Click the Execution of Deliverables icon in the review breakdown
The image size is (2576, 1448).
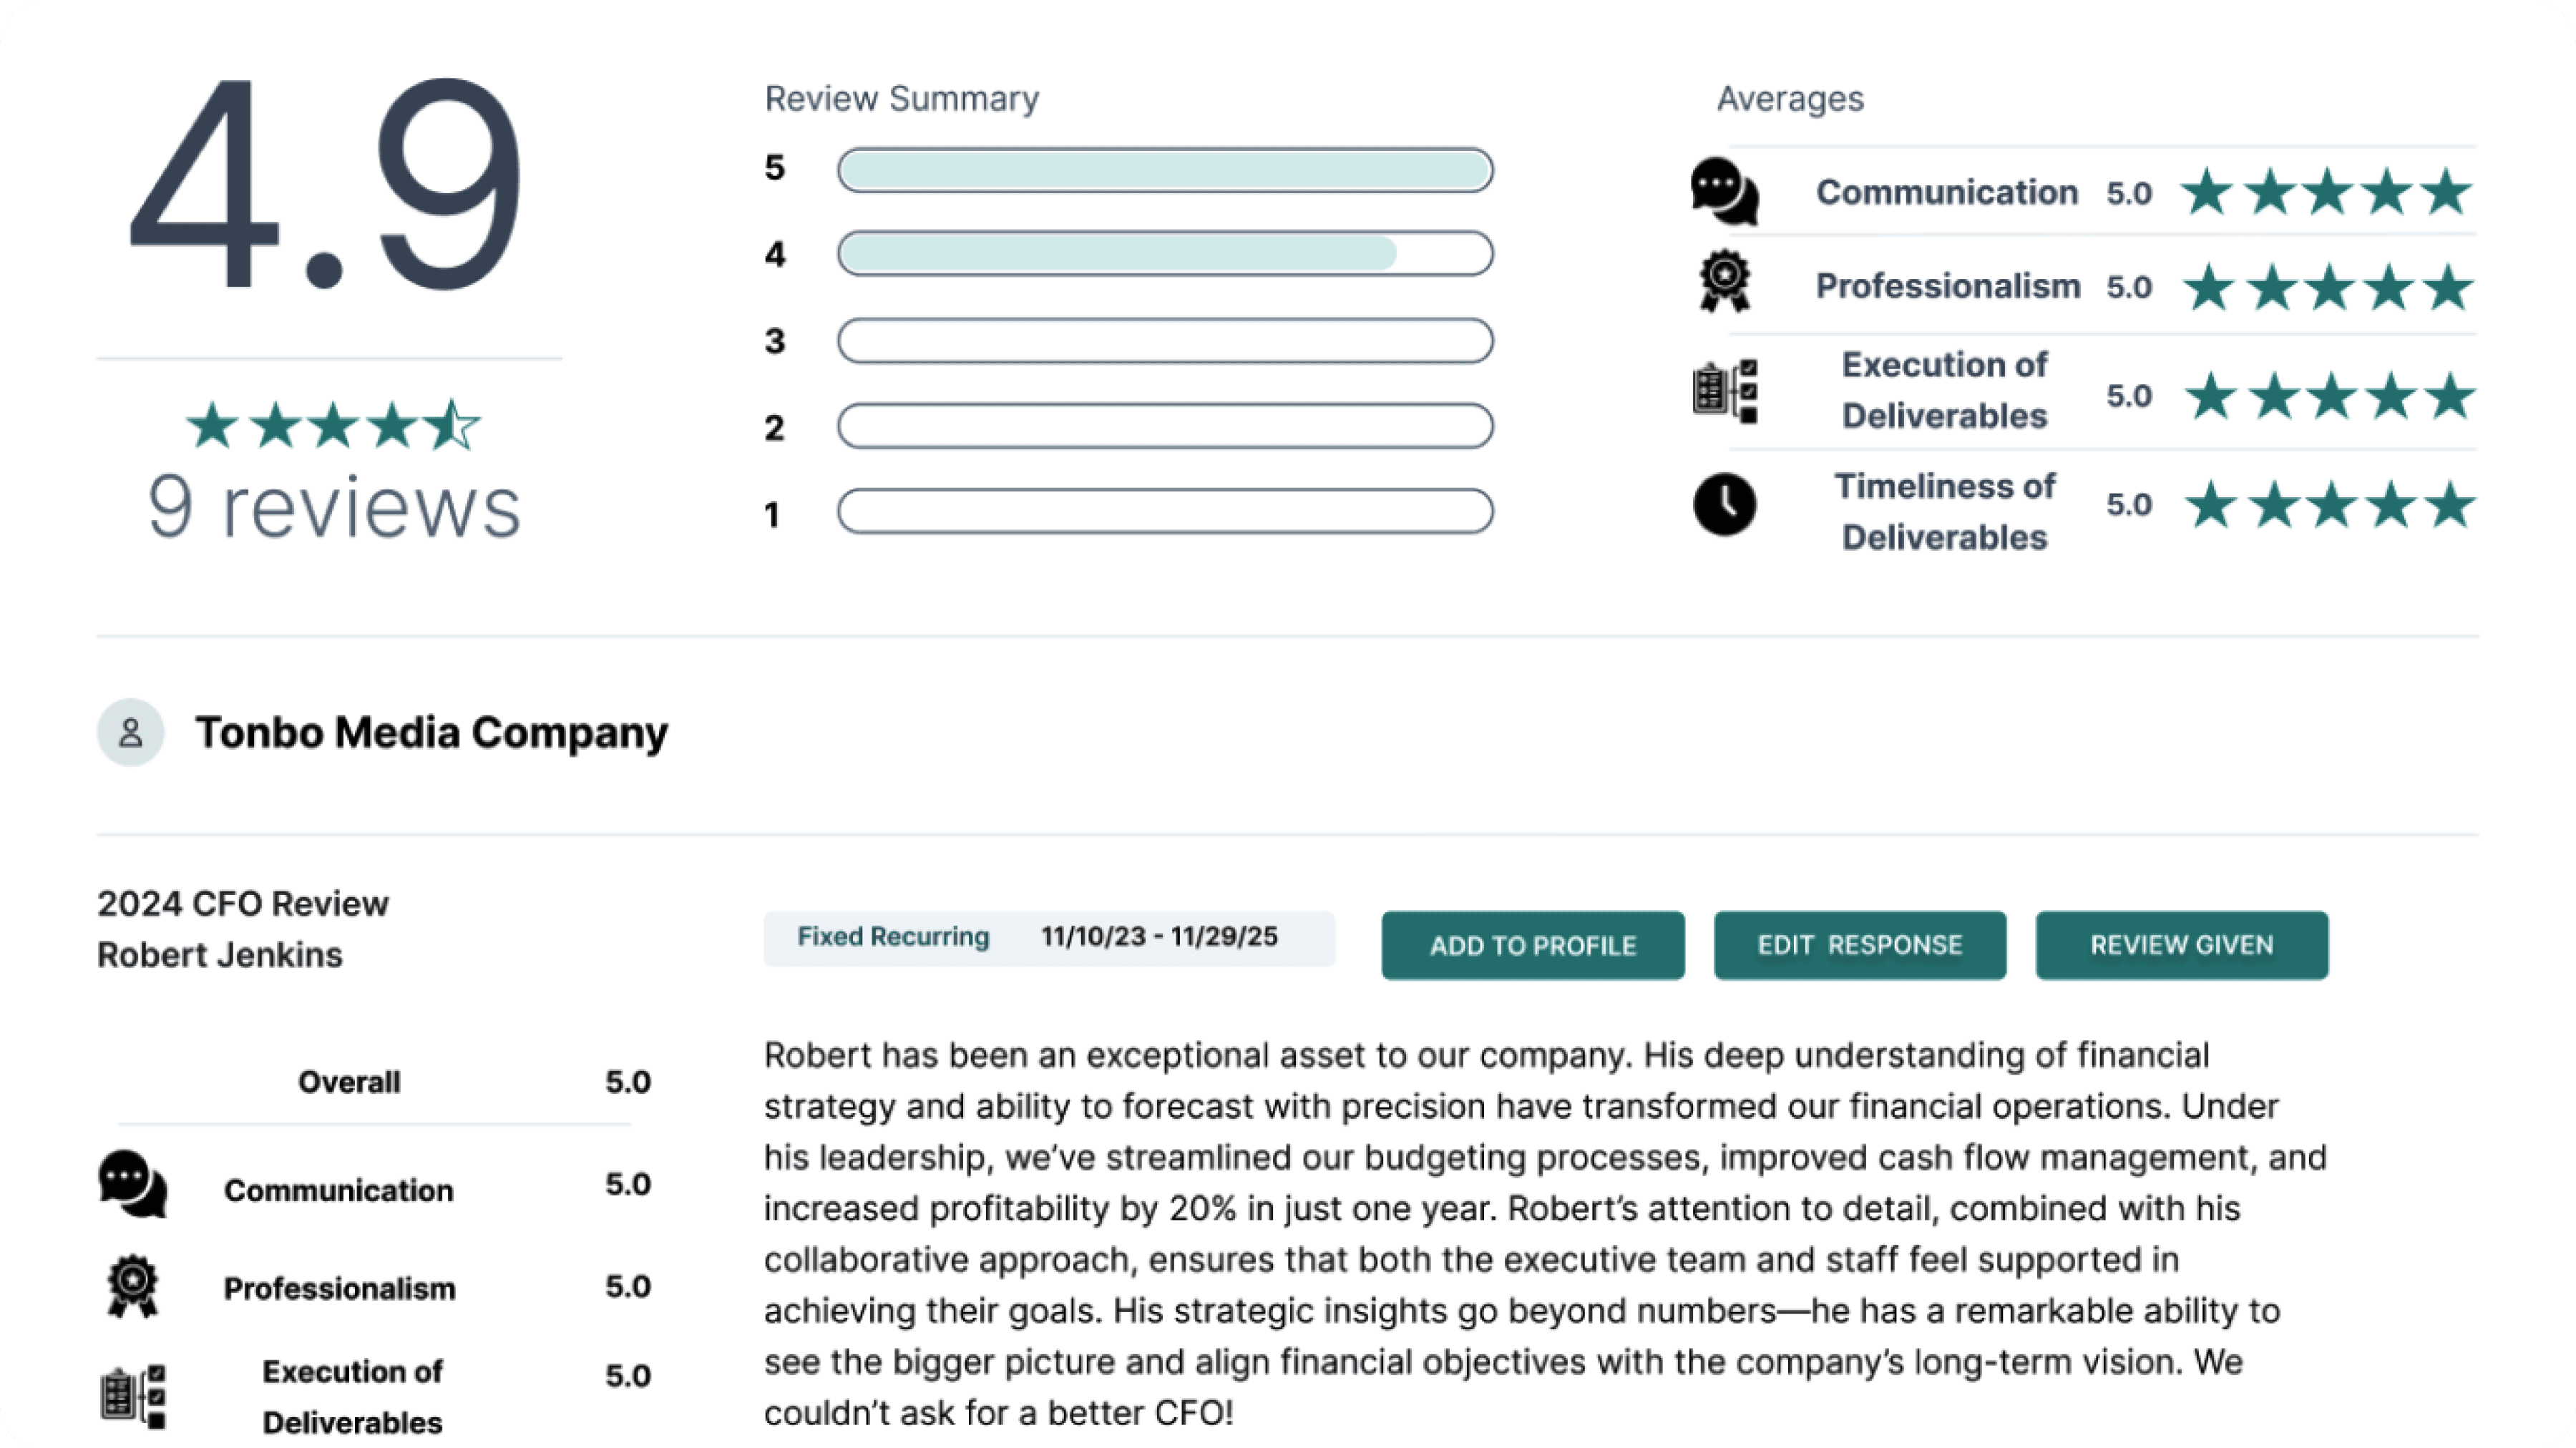click(x=133, y=1396)
